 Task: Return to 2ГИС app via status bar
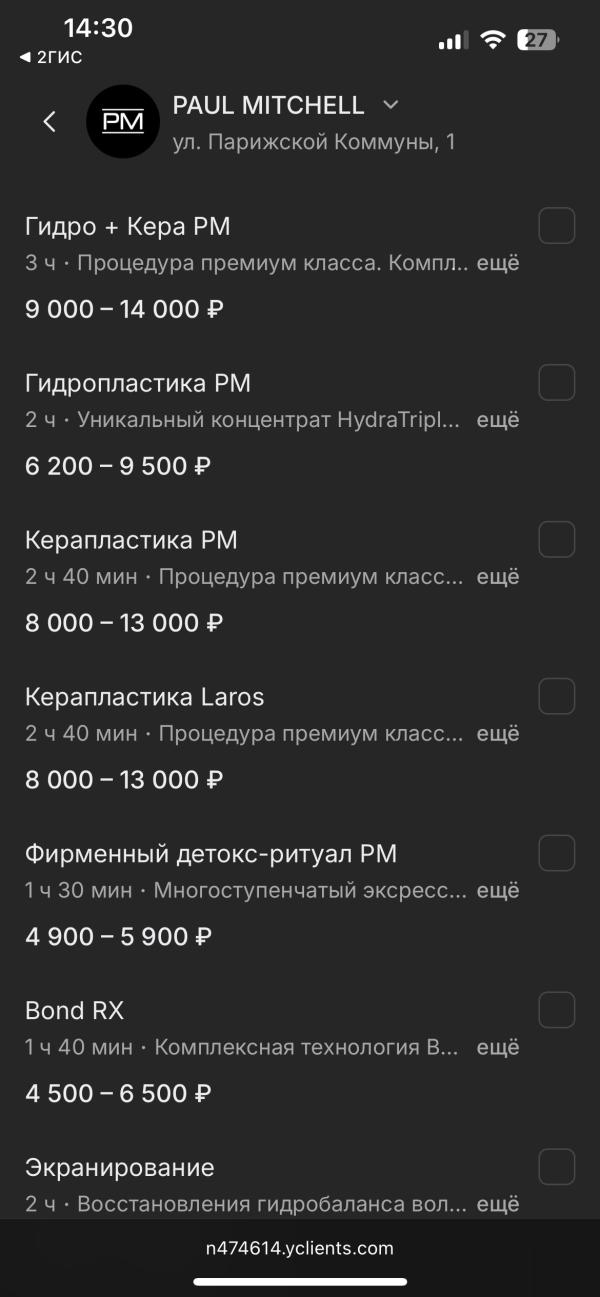click(52, 57)
